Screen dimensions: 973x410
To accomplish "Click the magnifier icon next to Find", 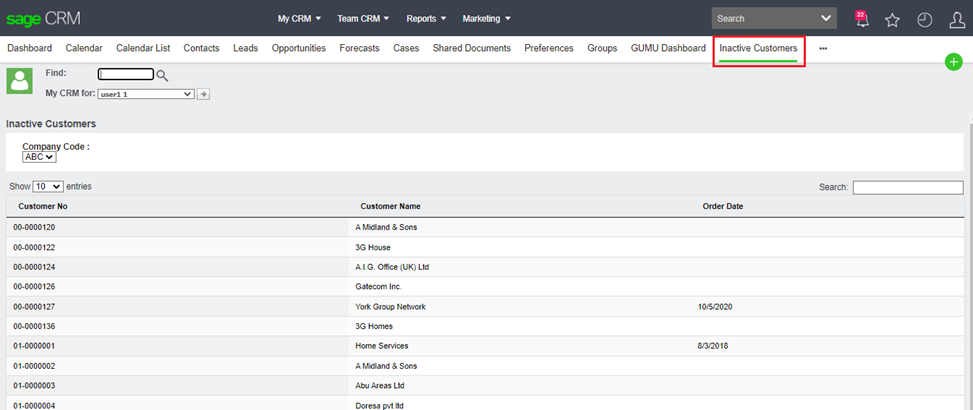I will point(163,75).
